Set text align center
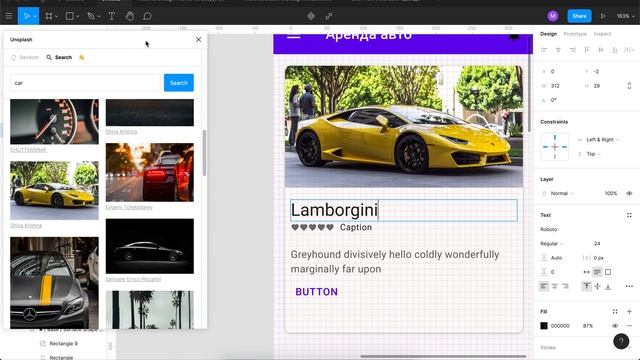640x360 pixels. coord(554,286)
